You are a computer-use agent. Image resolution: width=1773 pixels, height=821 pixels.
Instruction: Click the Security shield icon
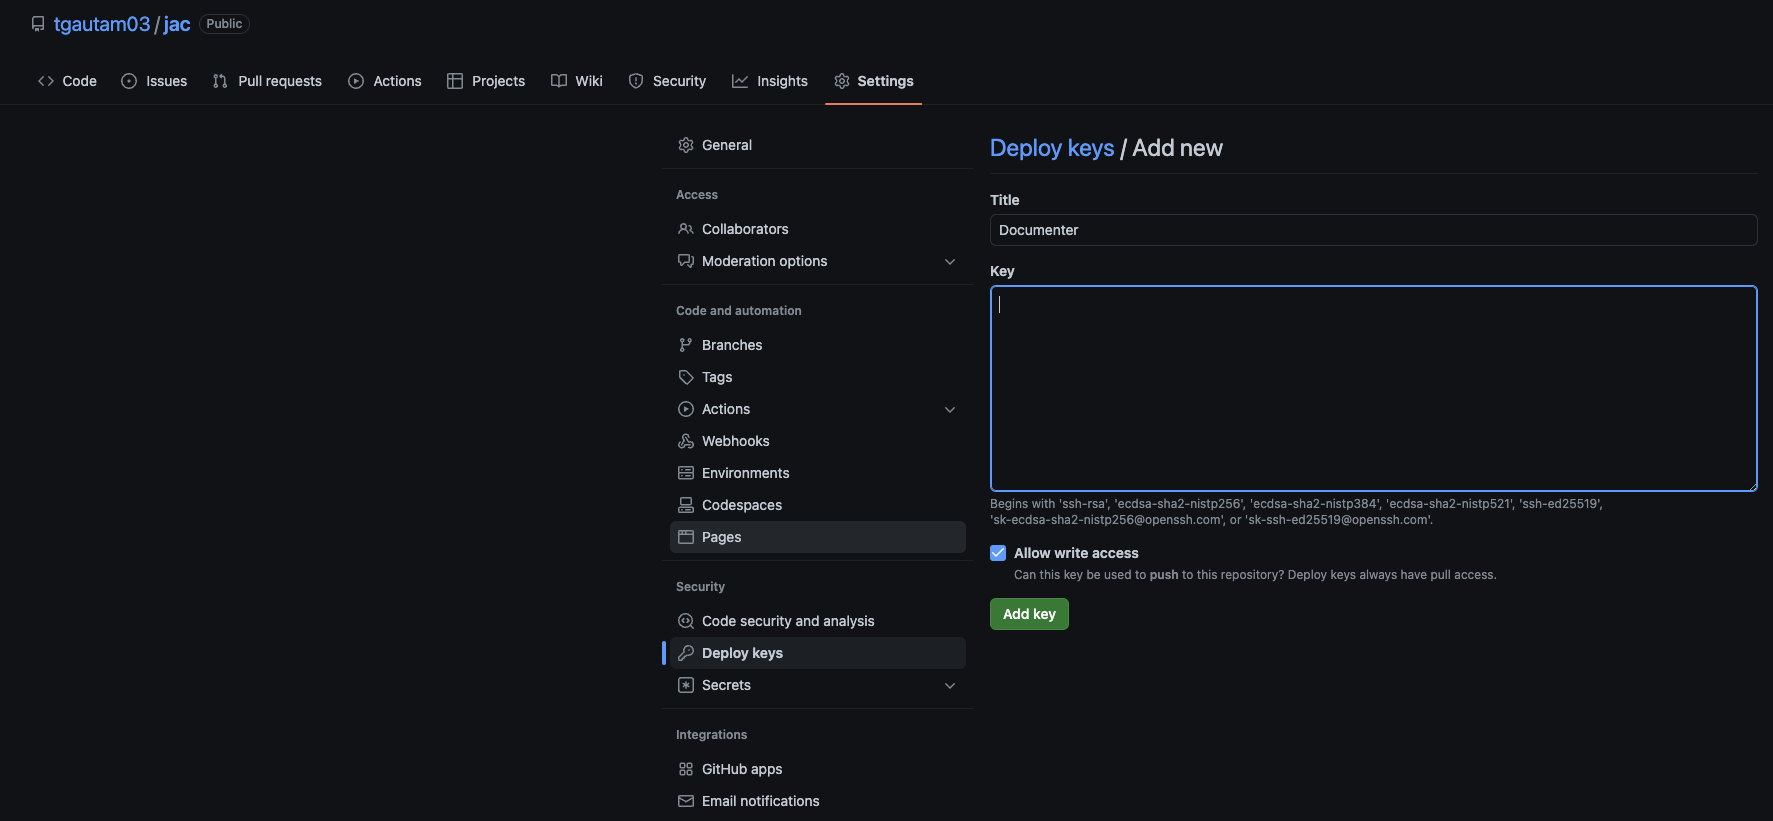pyautogui.click(x=636, y=81)
